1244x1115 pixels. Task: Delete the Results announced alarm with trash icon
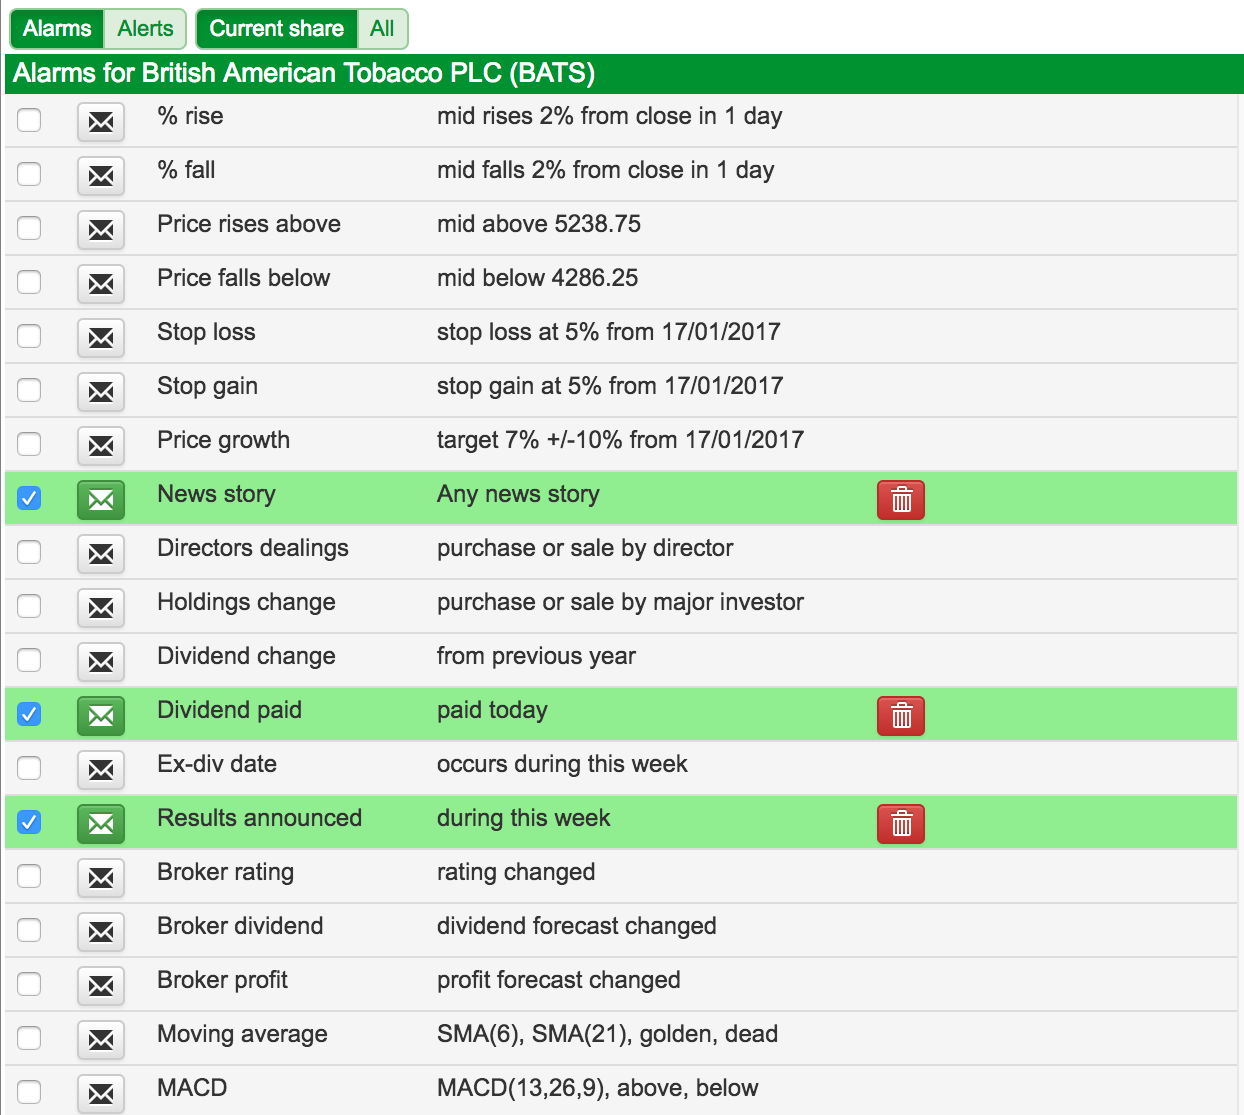pyautogui.click(x=901, y=824)
